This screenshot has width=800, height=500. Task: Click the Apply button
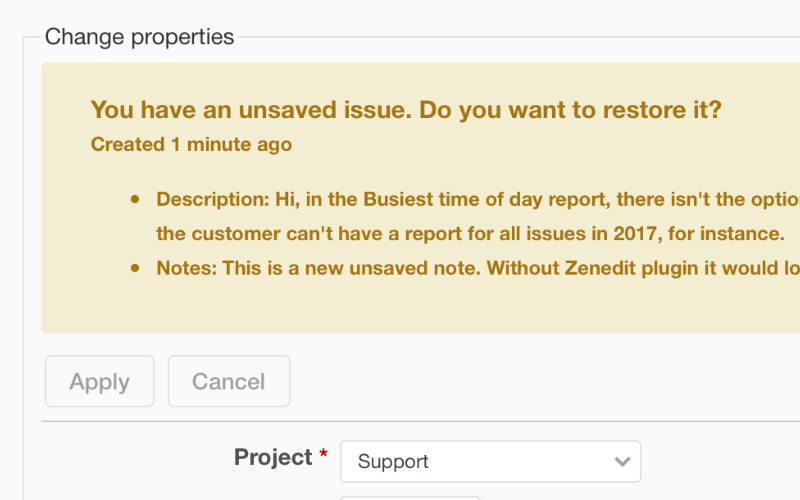99,381
